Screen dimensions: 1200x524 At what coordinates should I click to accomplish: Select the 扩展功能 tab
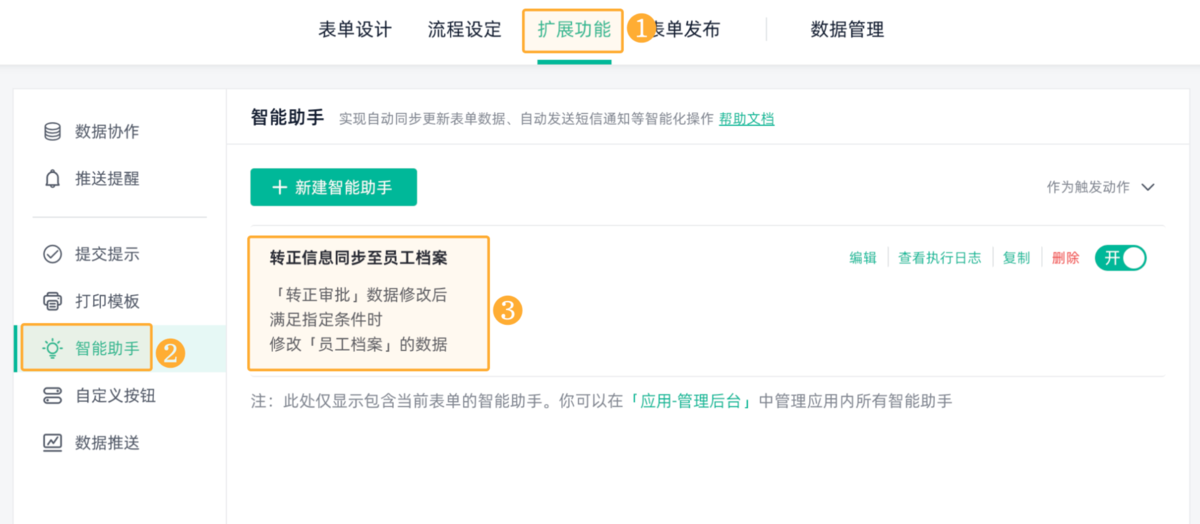coord(574,30)
